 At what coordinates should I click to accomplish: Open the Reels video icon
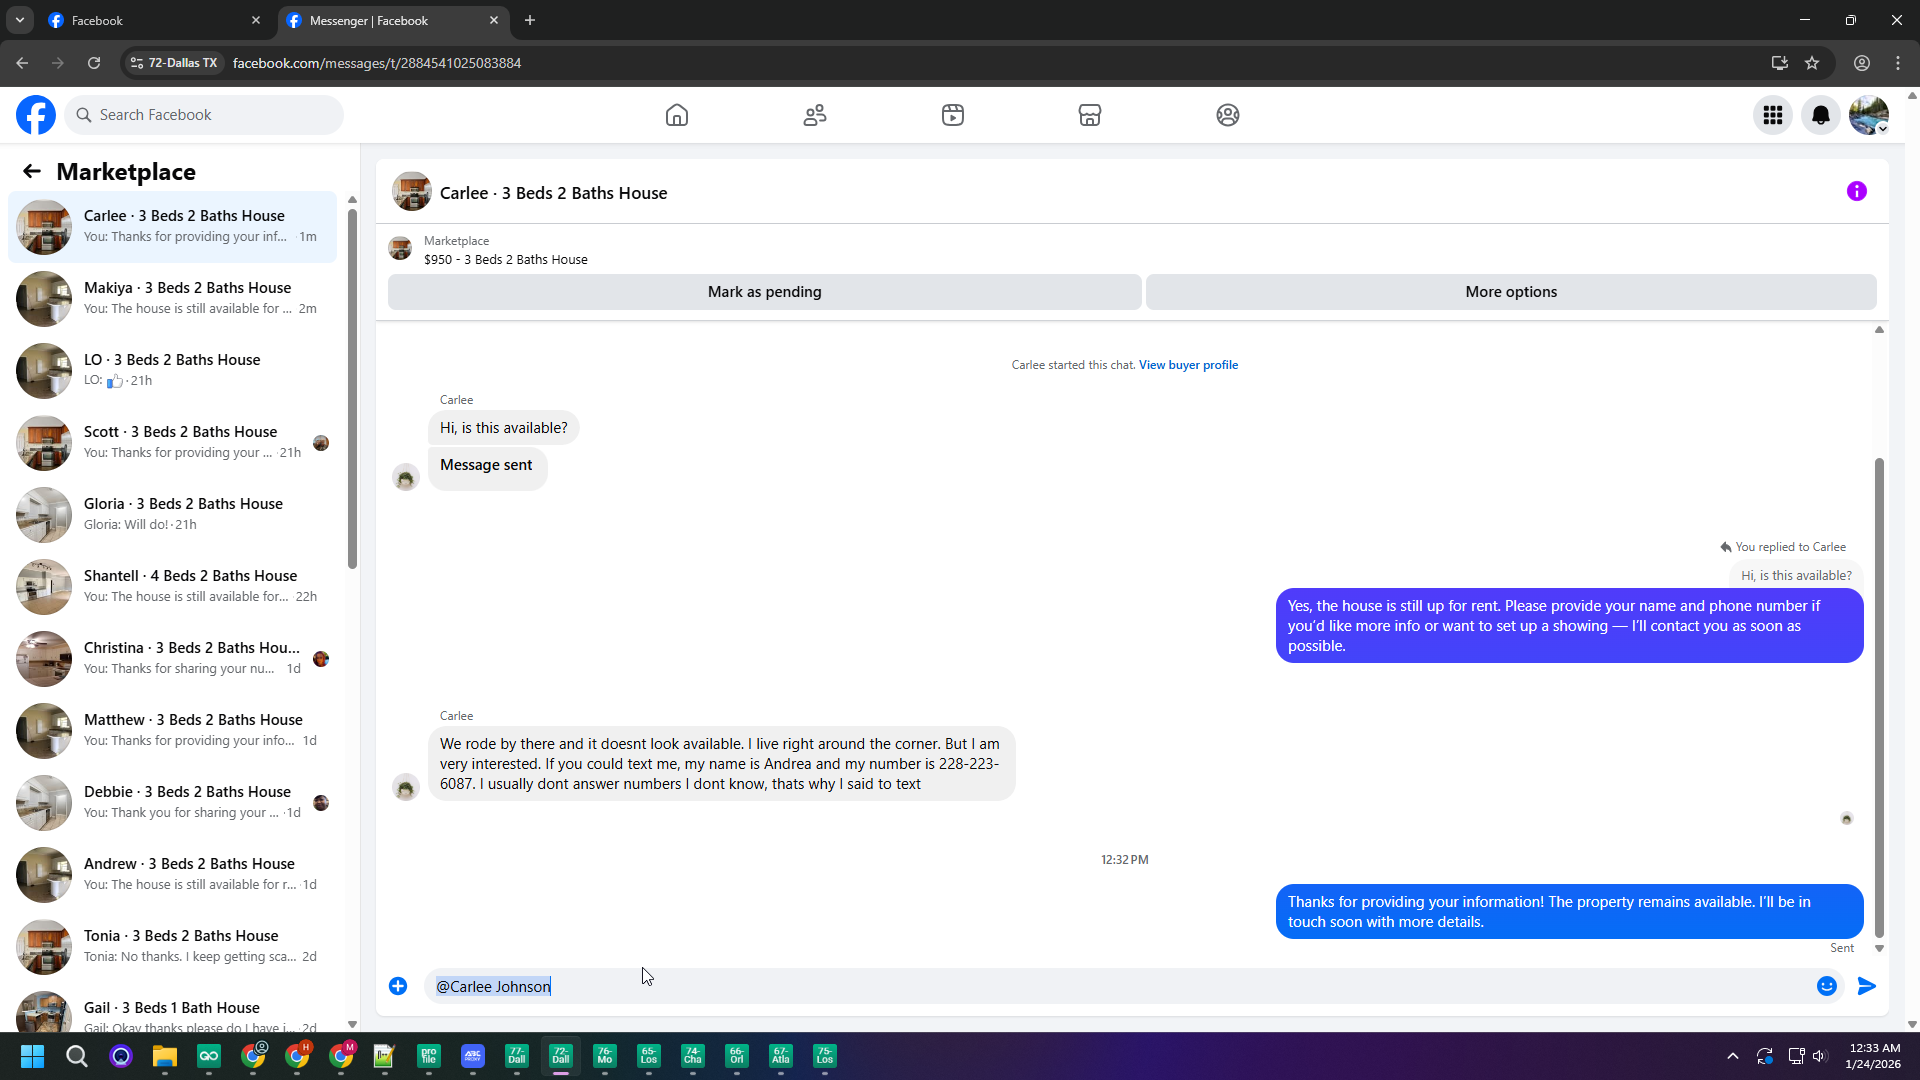[x=953, y=115]
